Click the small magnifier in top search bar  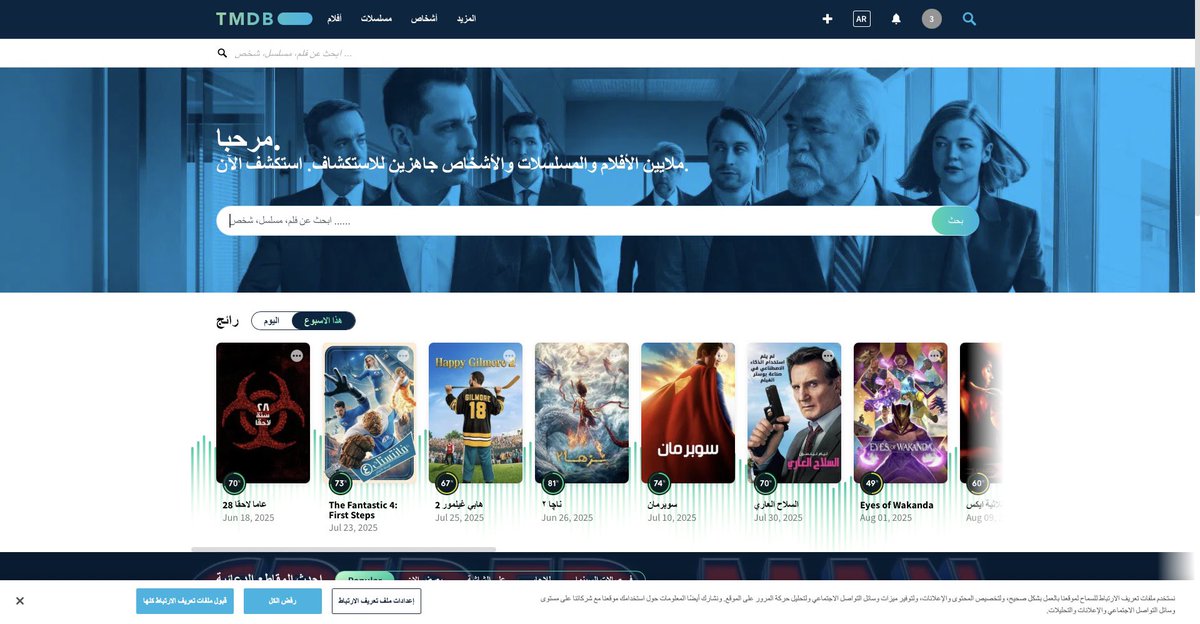222,53
